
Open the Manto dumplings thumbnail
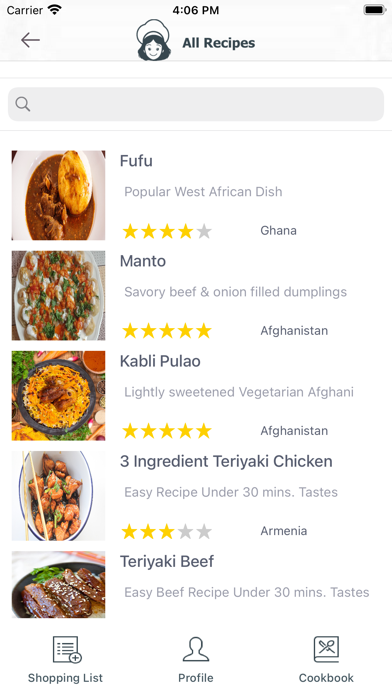click(58, 295)
